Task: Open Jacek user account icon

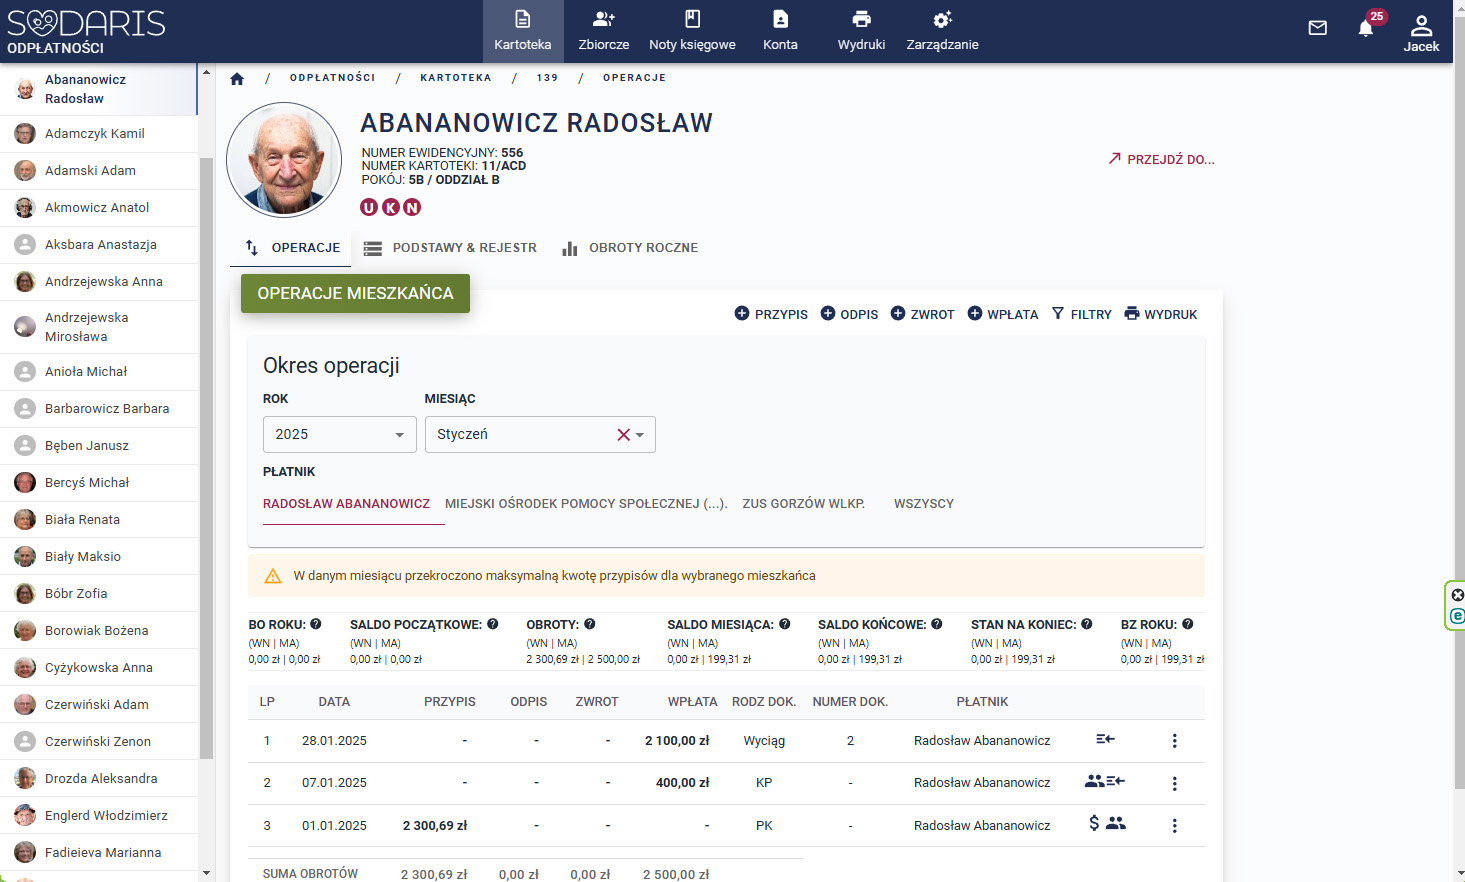Action: pos(1420,32)
